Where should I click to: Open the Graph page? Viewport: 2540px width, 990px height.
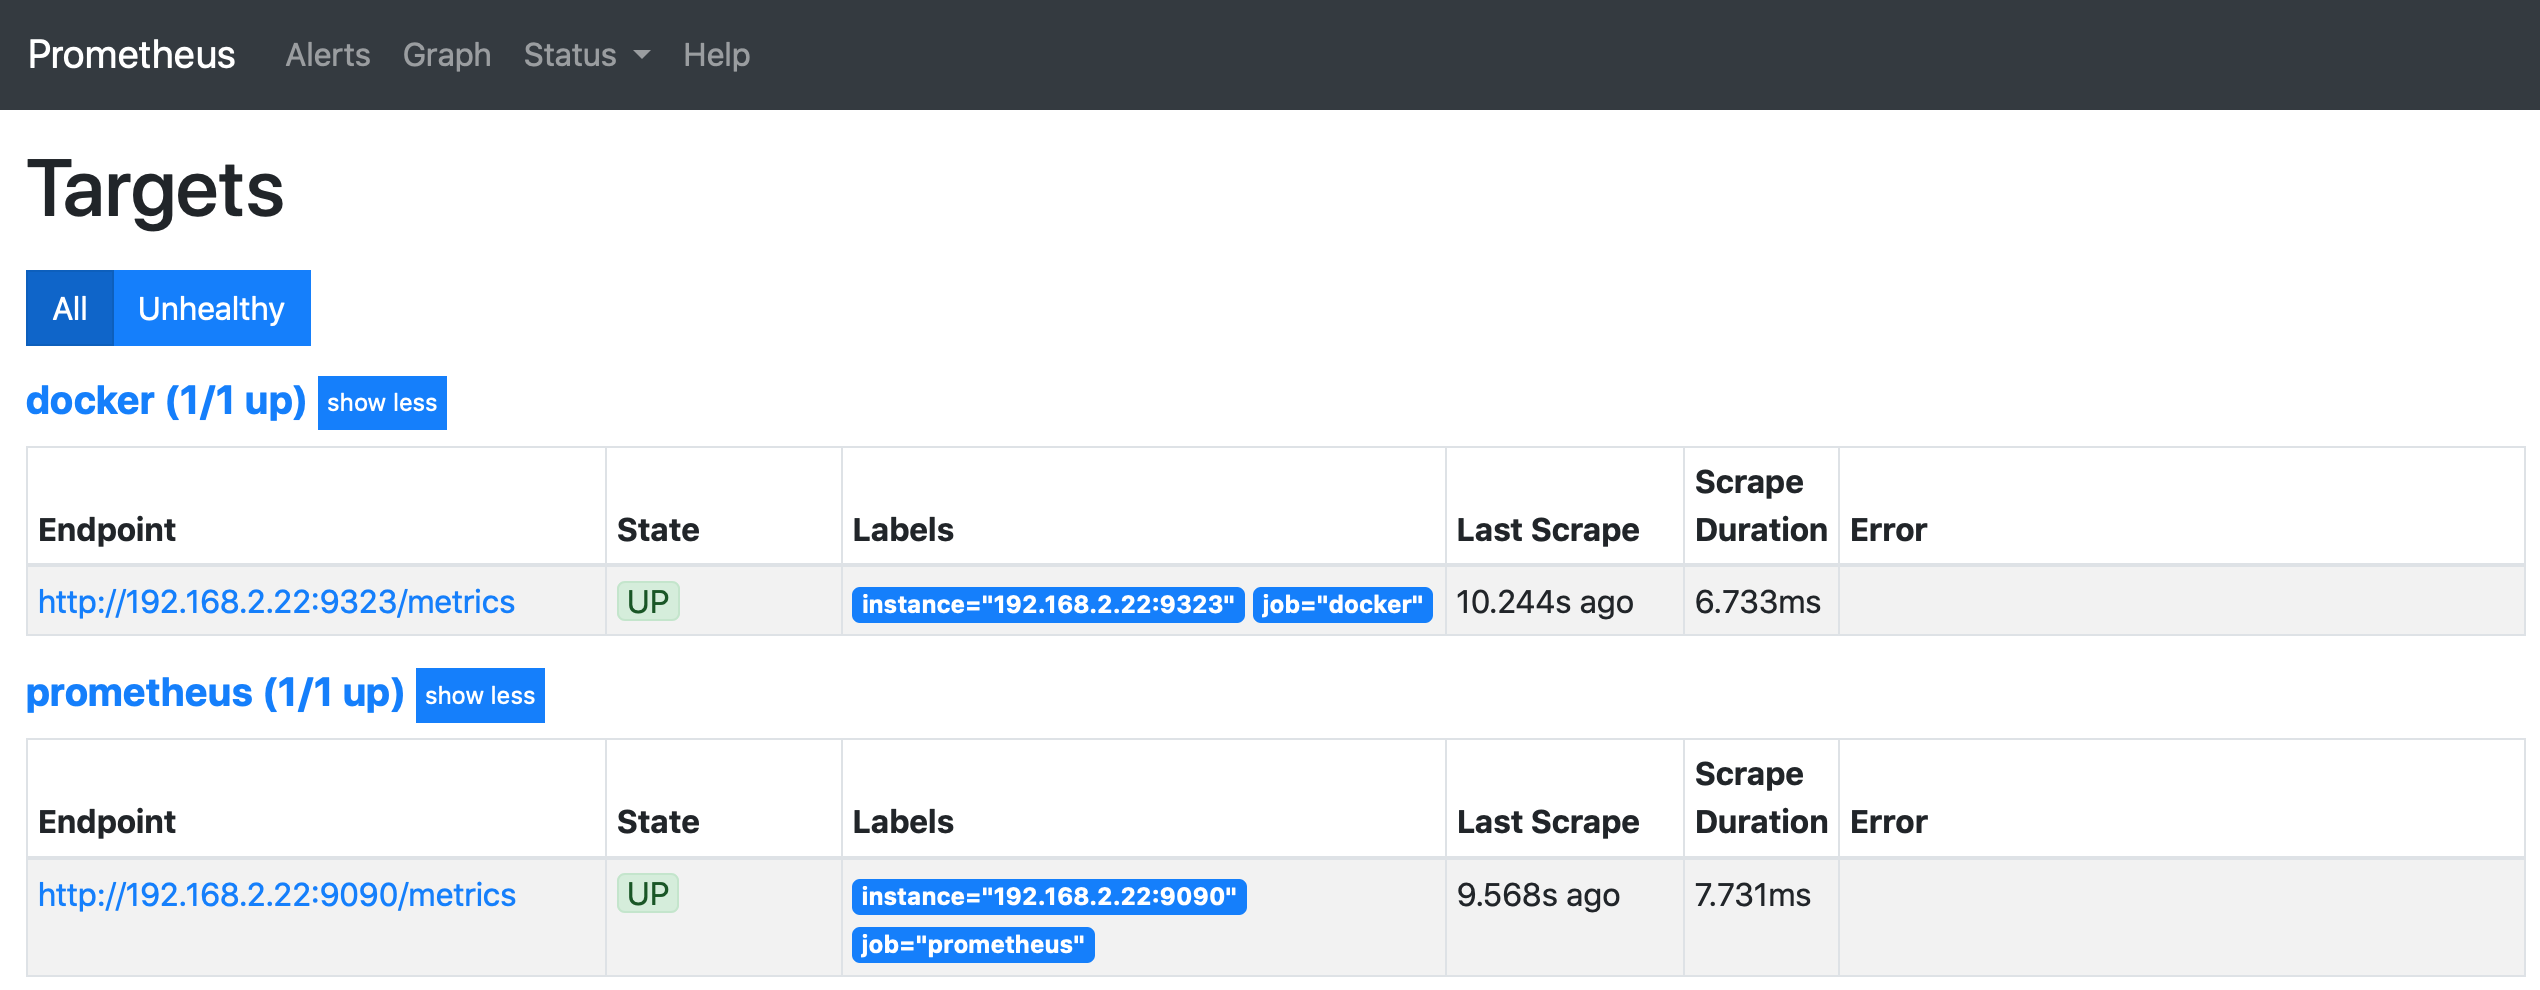coord(447,55)
